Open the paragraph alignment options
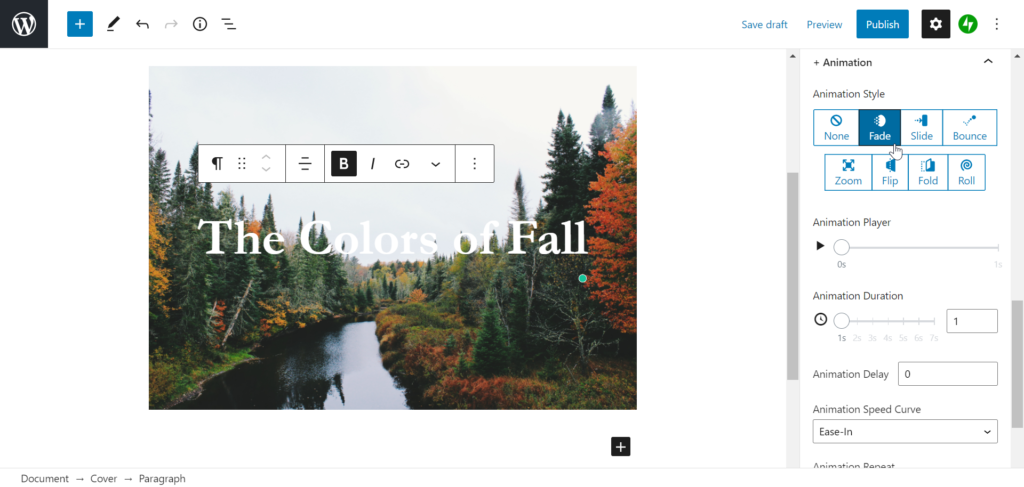Screen dimensions: 1024x487 point(305,164)
